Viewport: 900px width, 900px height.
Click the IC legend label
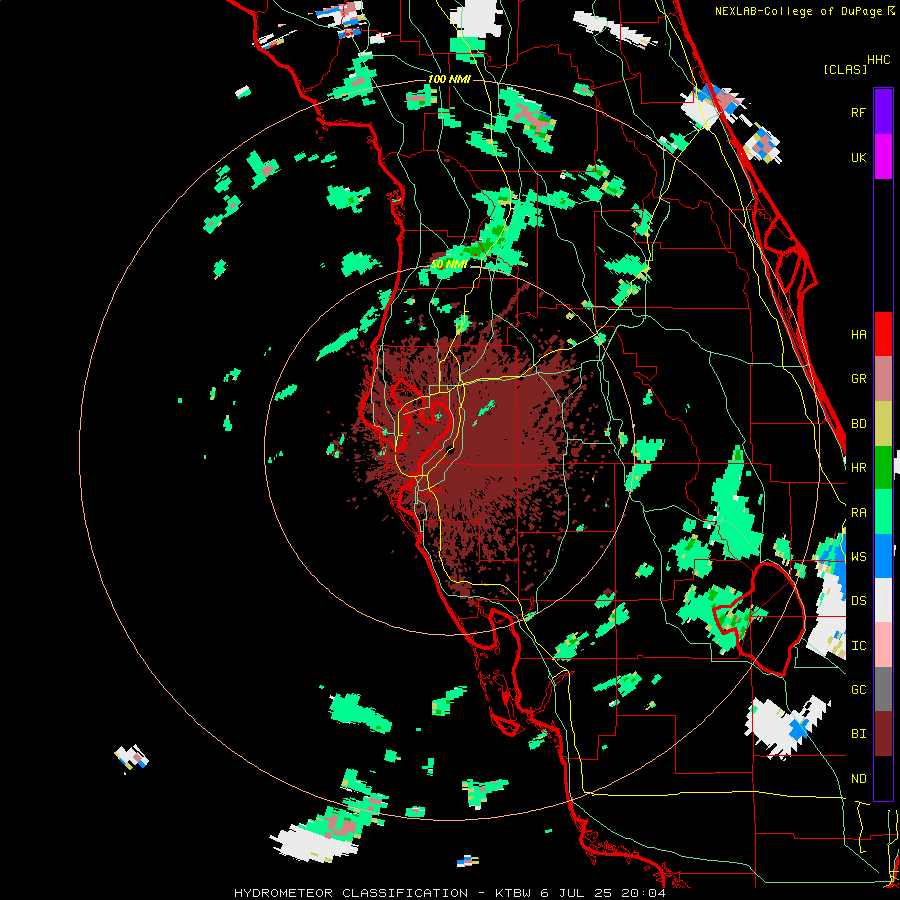tap(858, 646)
